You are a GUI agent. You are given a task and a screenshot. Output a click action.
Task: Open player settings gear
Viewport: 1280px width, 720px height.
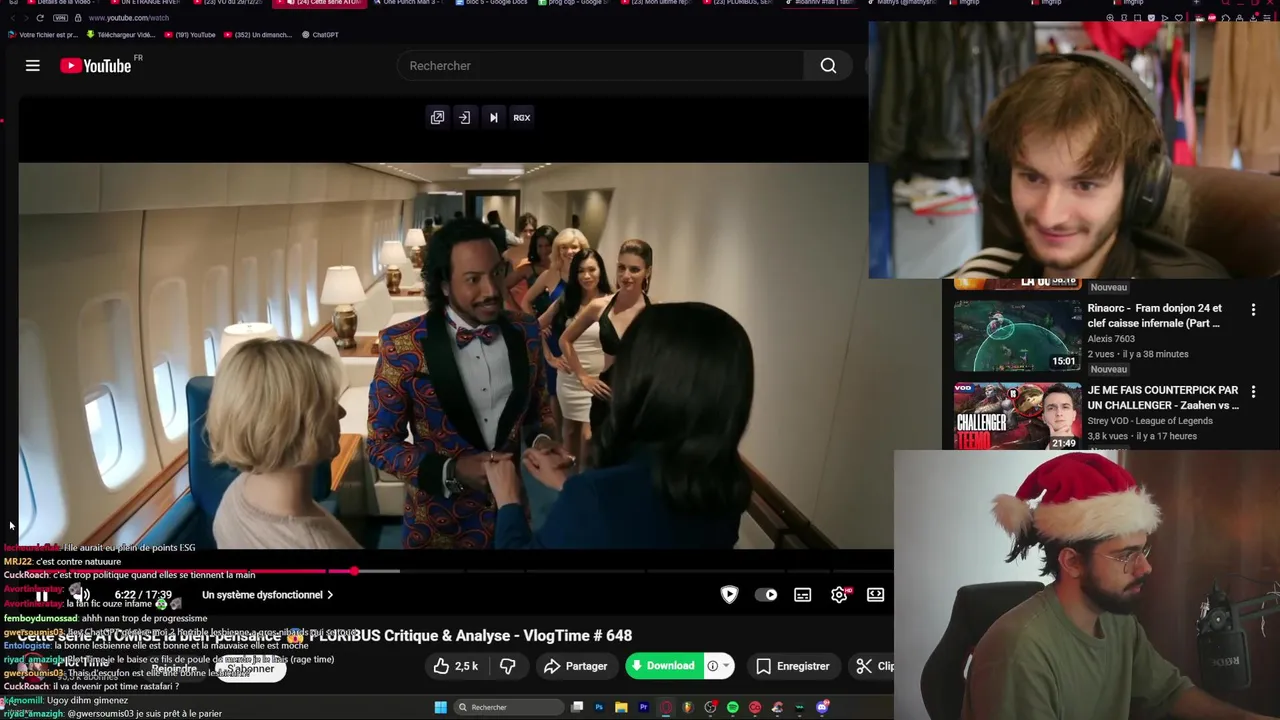(839, 595)
